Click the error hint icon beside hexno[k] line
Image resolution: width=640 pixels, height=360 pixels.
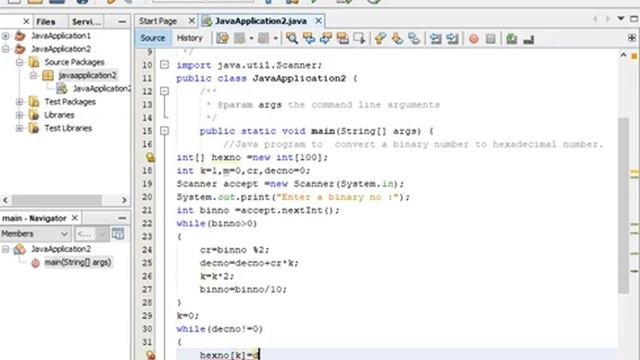coord(150,355)
